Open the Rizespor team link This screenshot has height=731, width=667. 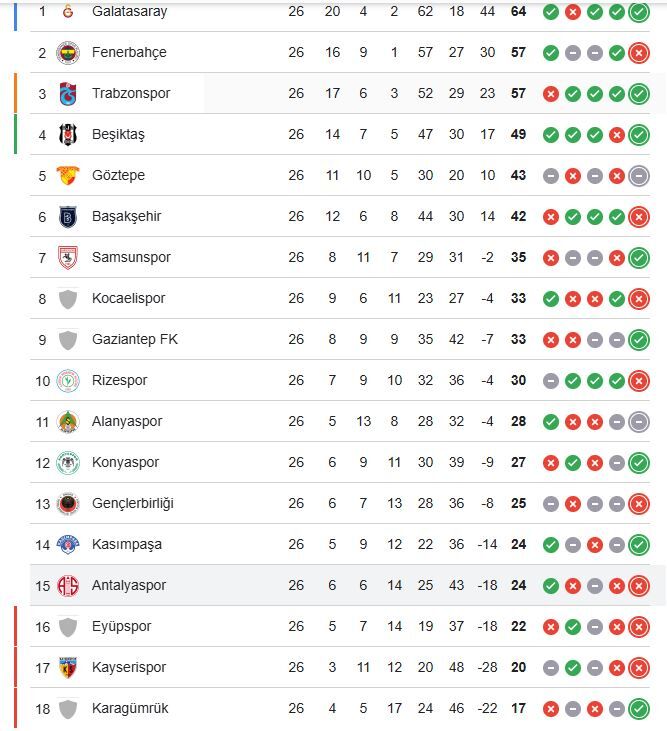119,380
